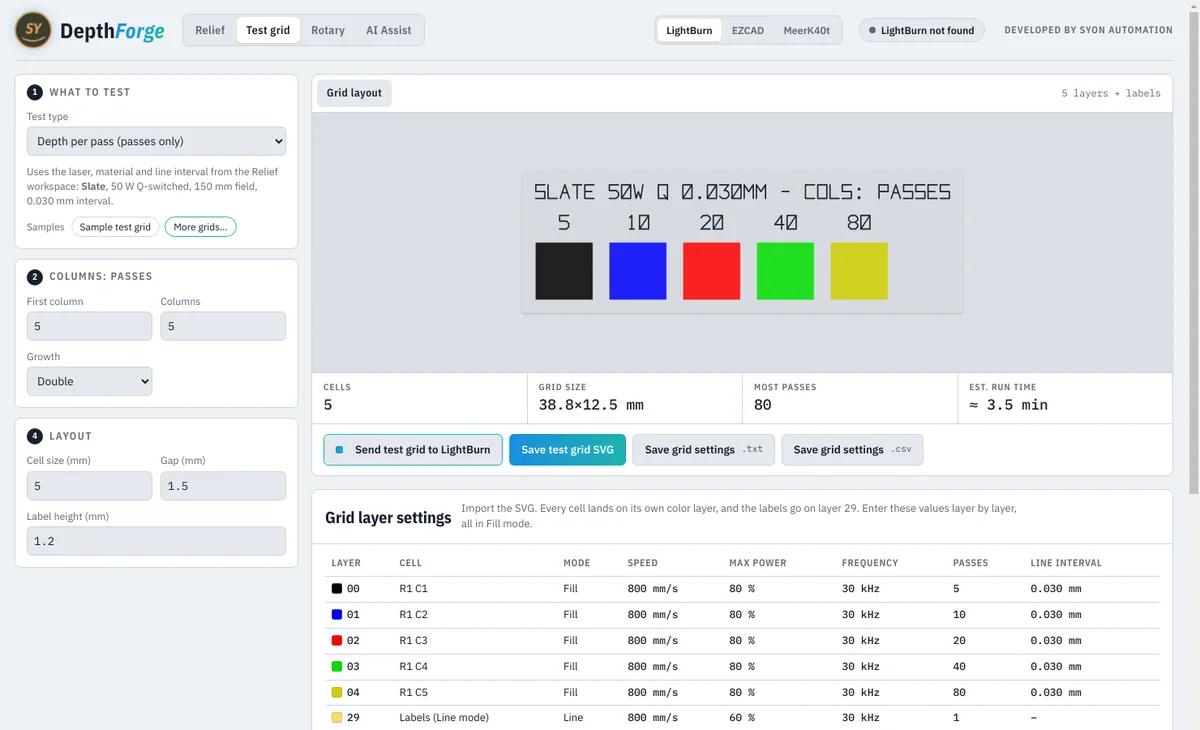The image size is (1200, 730).
Task: Click the green 40-pass preview cell
Action: click(x=785, y=271)
